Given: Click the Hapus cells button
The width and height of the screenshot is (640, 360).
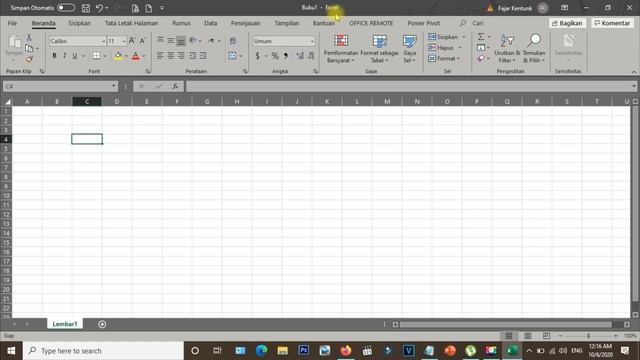Looking at the screenshot, I should pos(441,48).
